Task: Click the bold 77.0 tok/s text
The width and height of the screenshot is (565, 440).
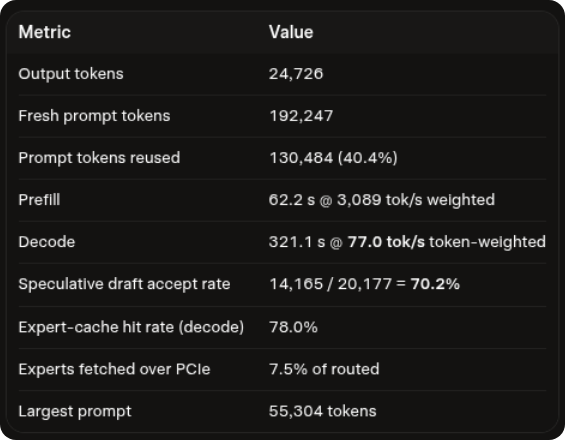Action: click(386, 242)
